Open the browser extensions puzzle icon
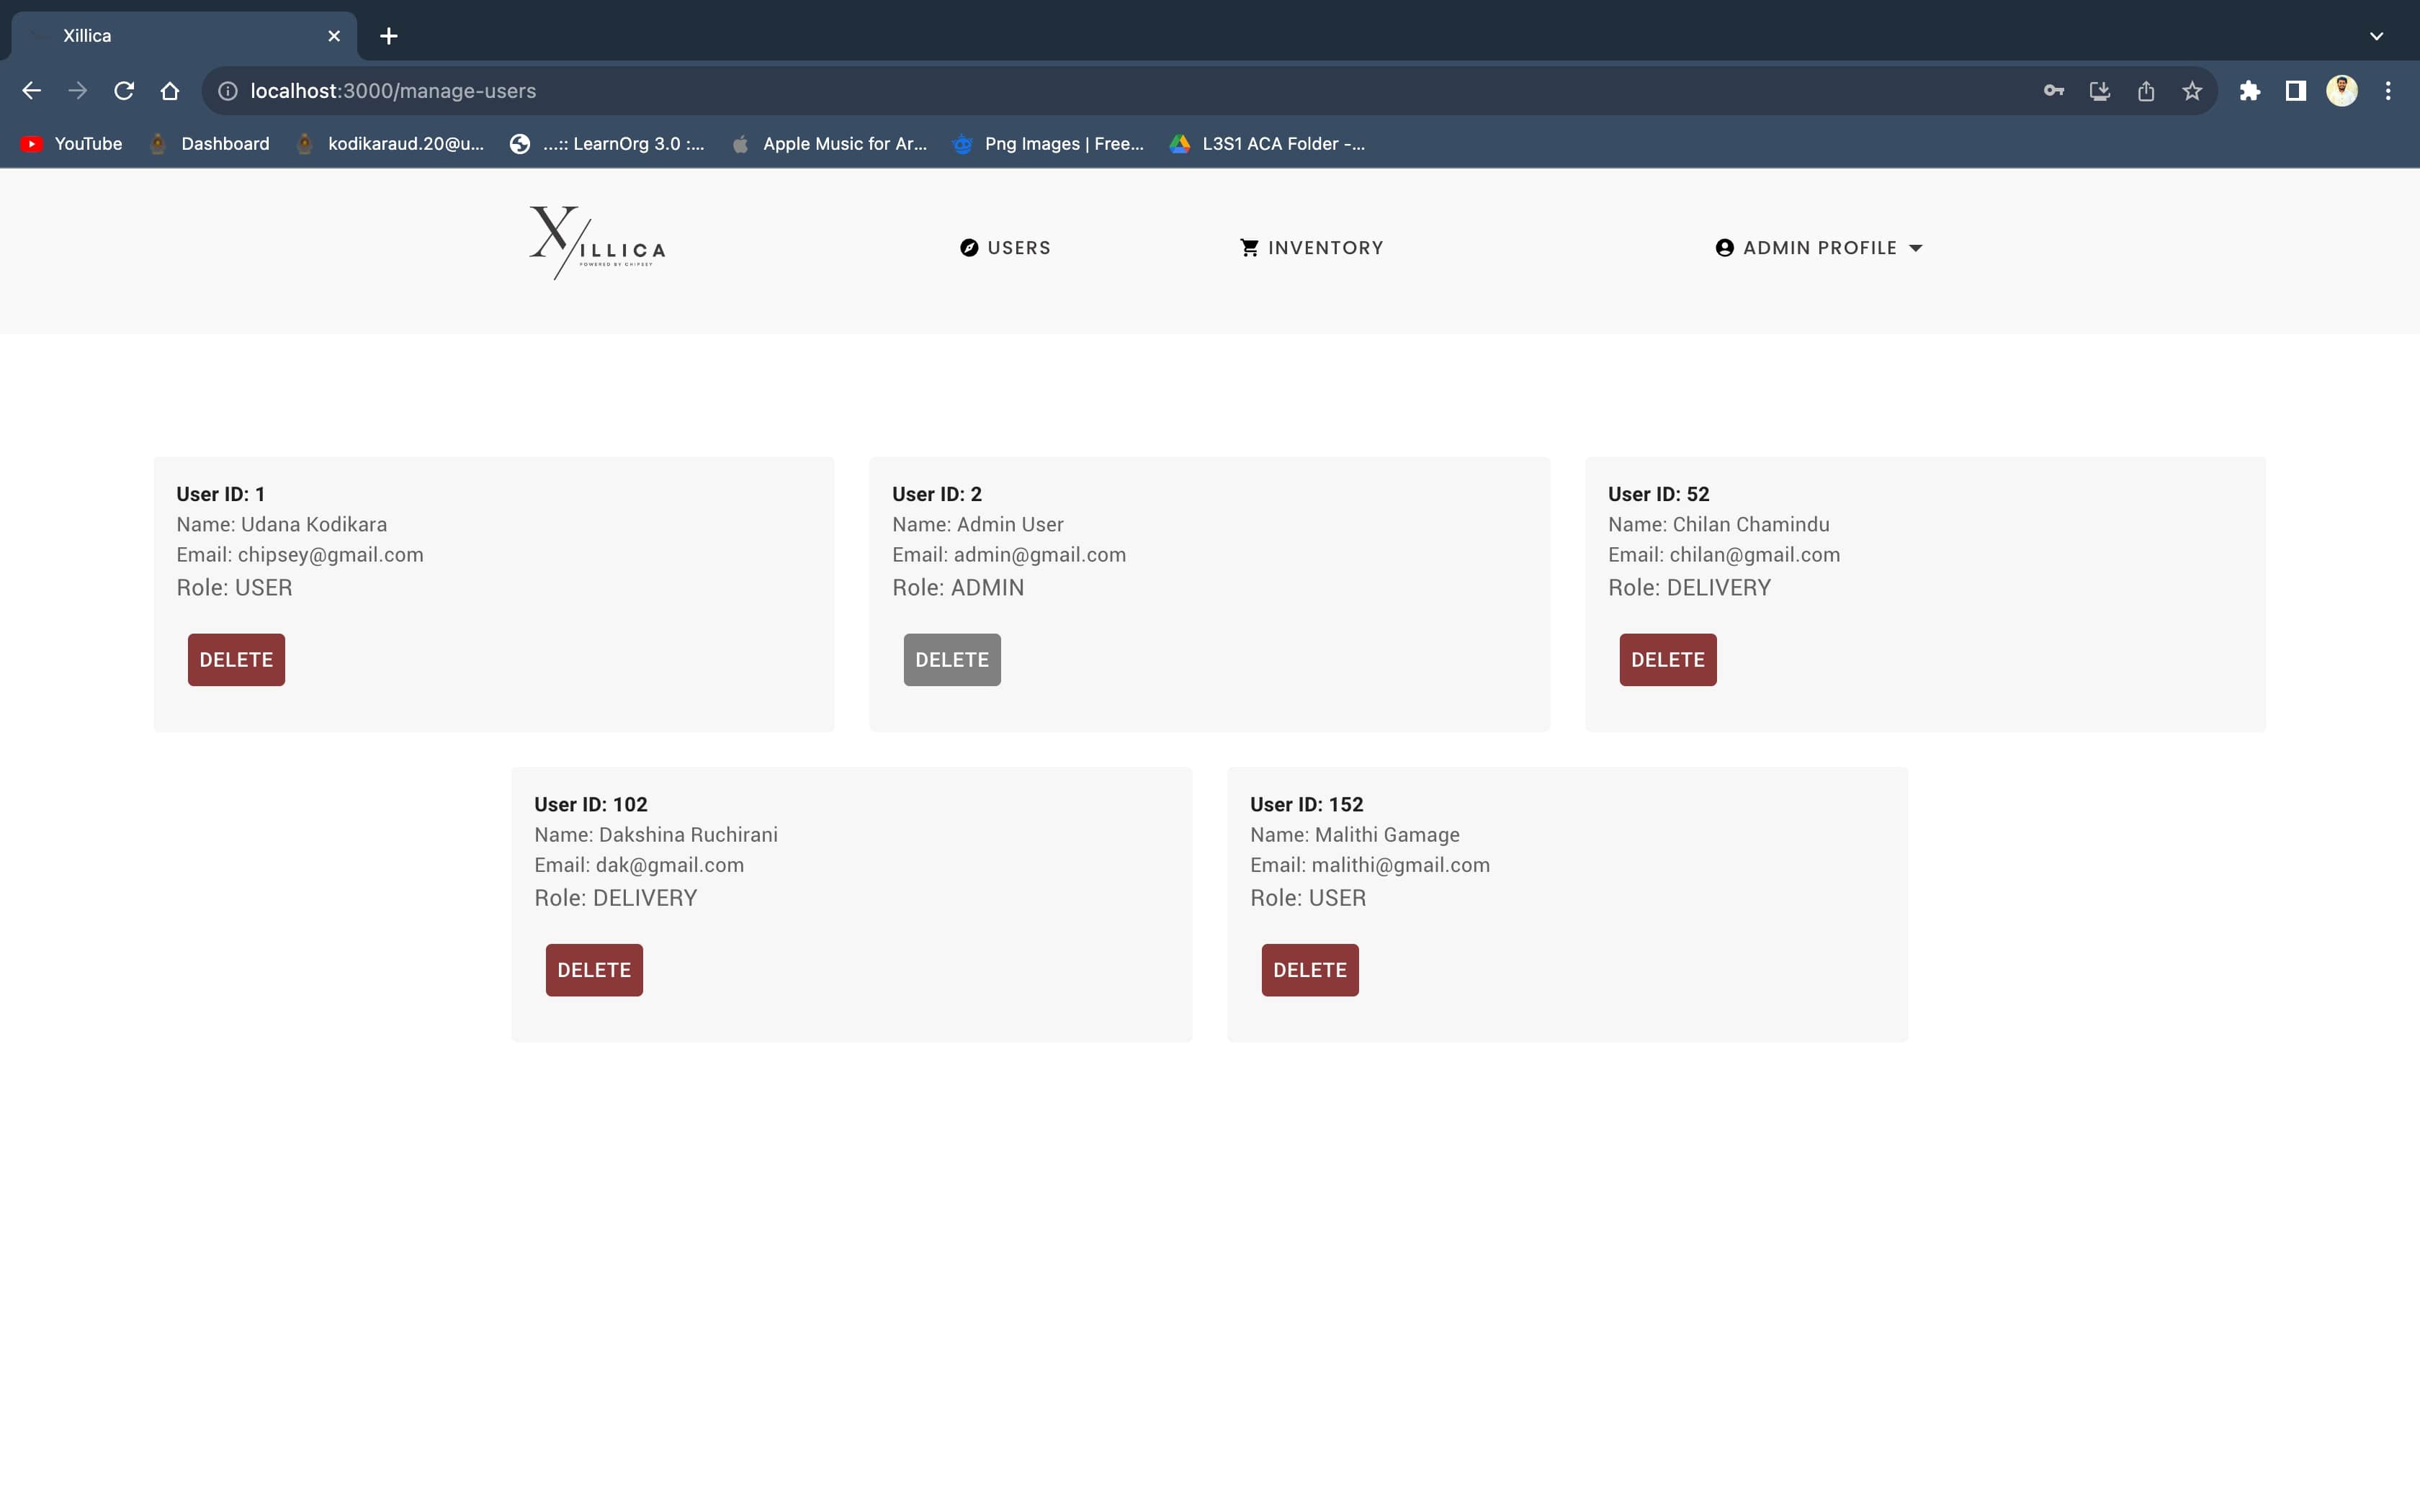2420x1512 pixels. (2250, 91)
